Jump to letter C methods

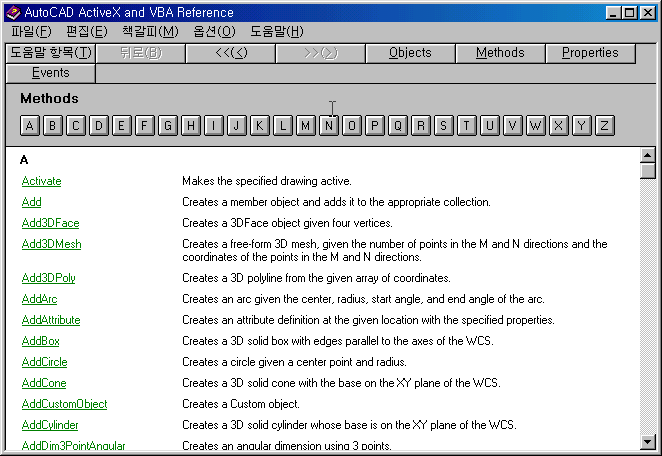(x=76, y=126)
